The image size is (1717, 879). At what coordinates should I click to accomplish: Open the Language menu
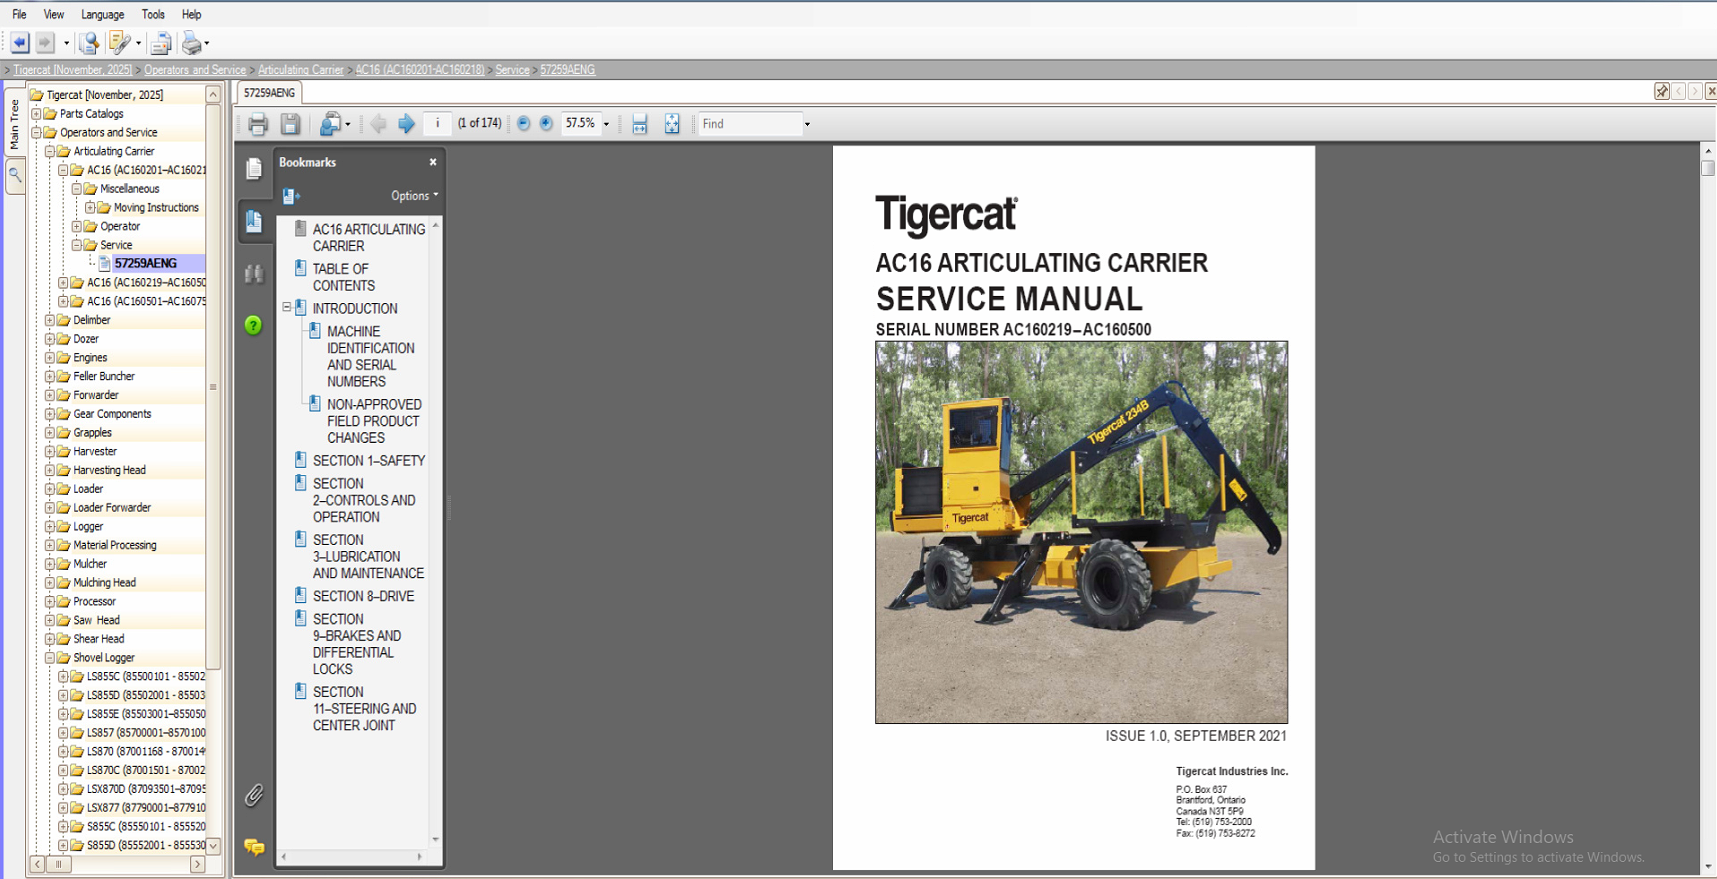pos(103,15)
